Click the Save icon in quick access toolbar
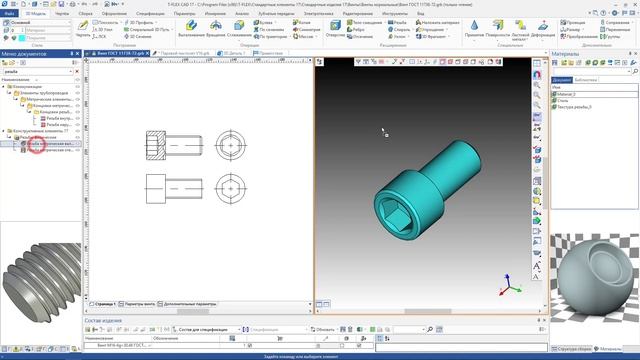640x360 pixels. pyautogui.click(x=61, y=4)
